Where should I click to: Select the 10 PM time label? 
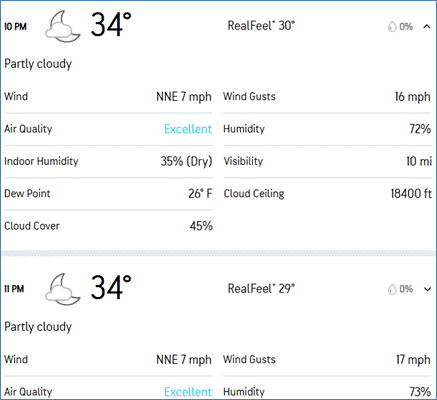(15, 27)
